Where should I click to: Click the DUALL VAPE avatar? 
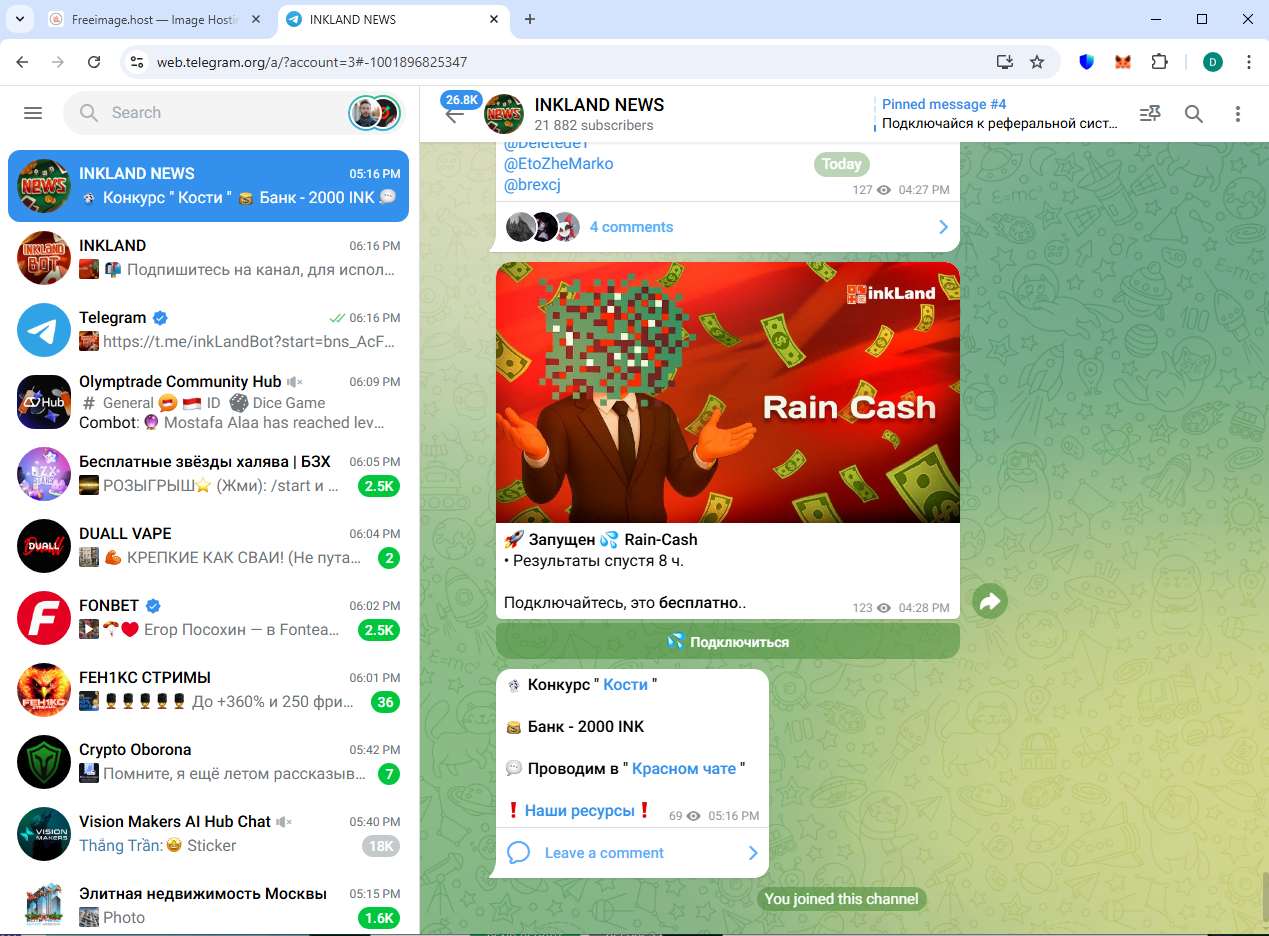(44, 546)
